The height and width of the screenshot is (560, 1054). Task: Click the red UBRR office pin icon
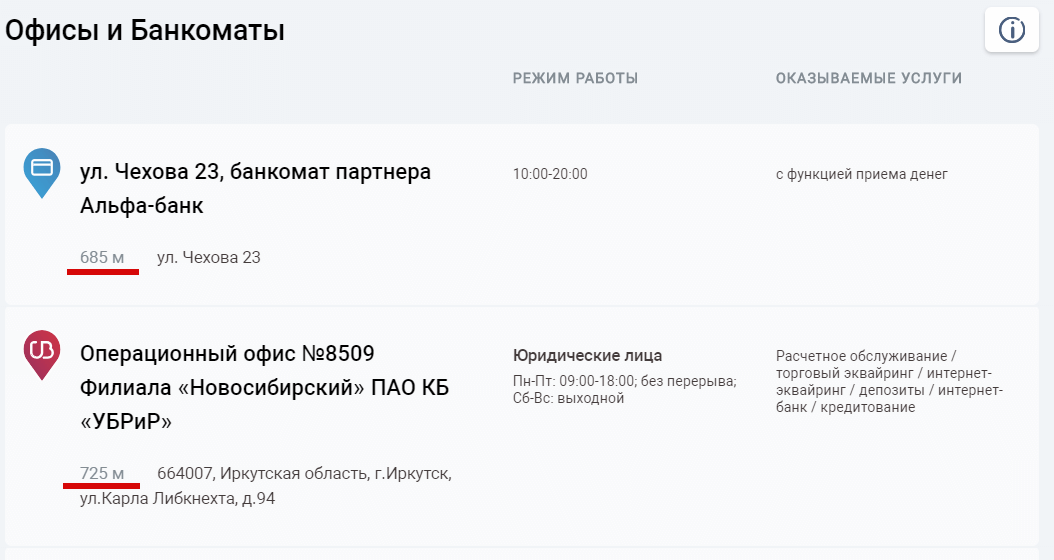click(x=41, y=352)
